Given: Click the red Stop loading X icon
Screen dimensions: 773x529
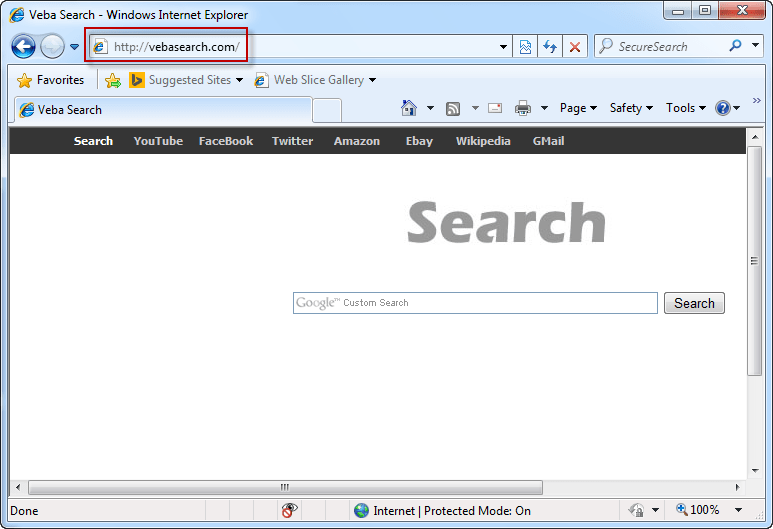Looking at the screenshot, I should (x=574, y=47).
